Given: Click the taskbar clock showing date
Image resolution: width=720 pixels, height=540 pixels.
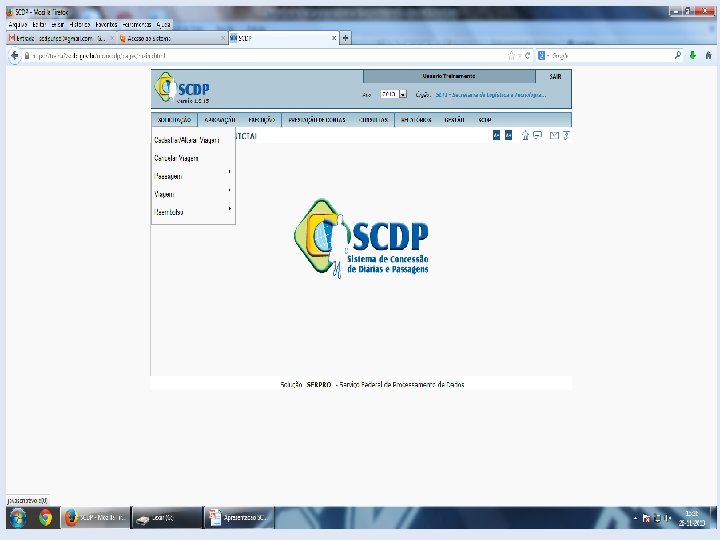Looking at the screenshot, I should [x=692, y=518].
